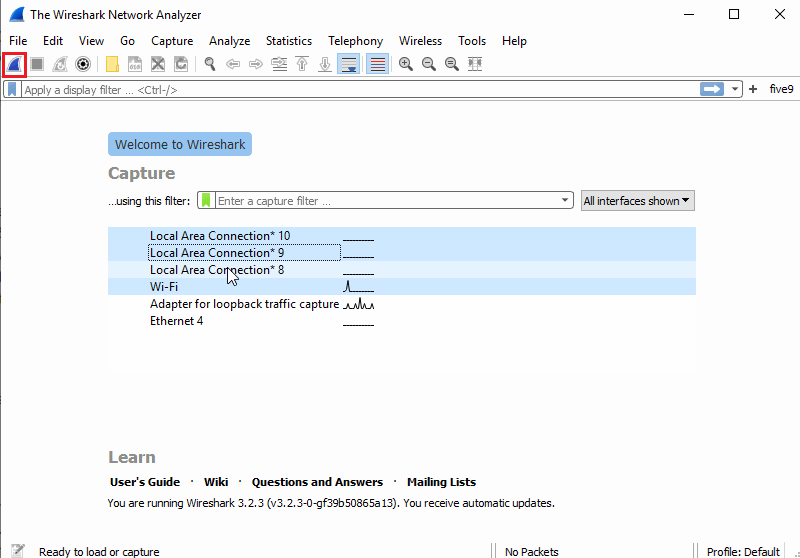Open a capture file icon
The image size is (800, 558).
point(112,64)
